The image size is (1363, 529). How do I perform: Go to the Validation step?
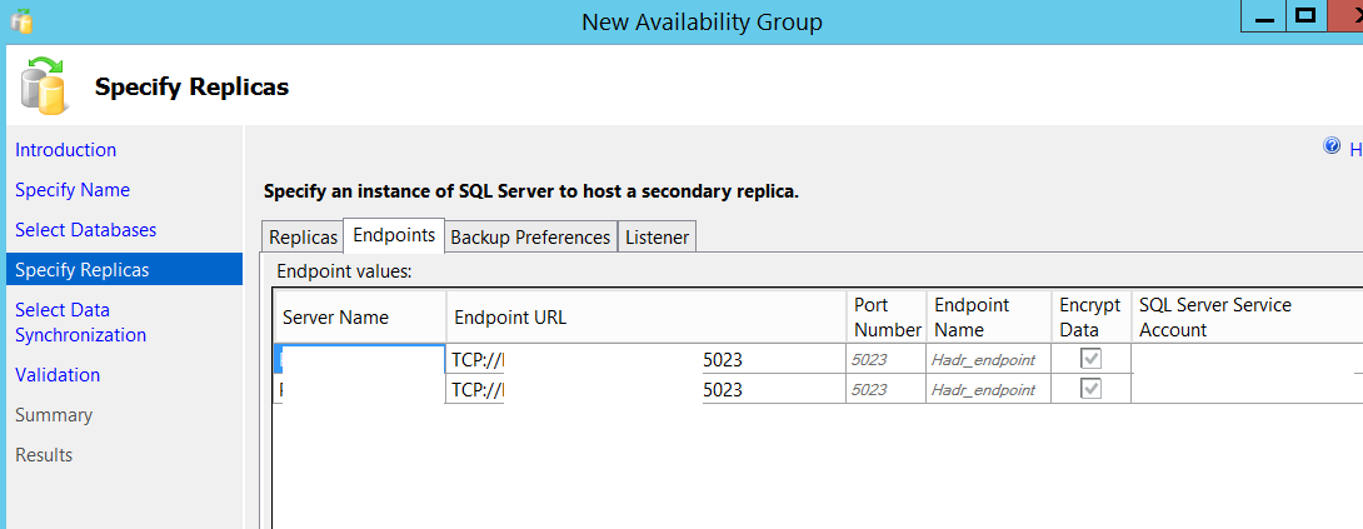point(58,375)
